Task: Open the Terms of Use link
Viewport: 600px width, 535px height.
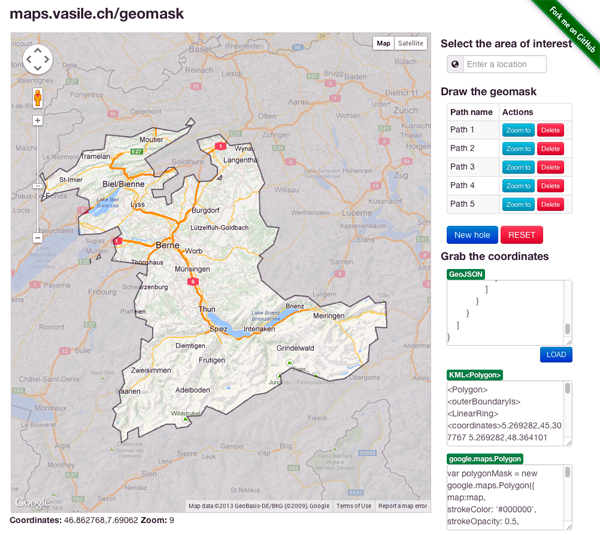Action: click(354, 506)
